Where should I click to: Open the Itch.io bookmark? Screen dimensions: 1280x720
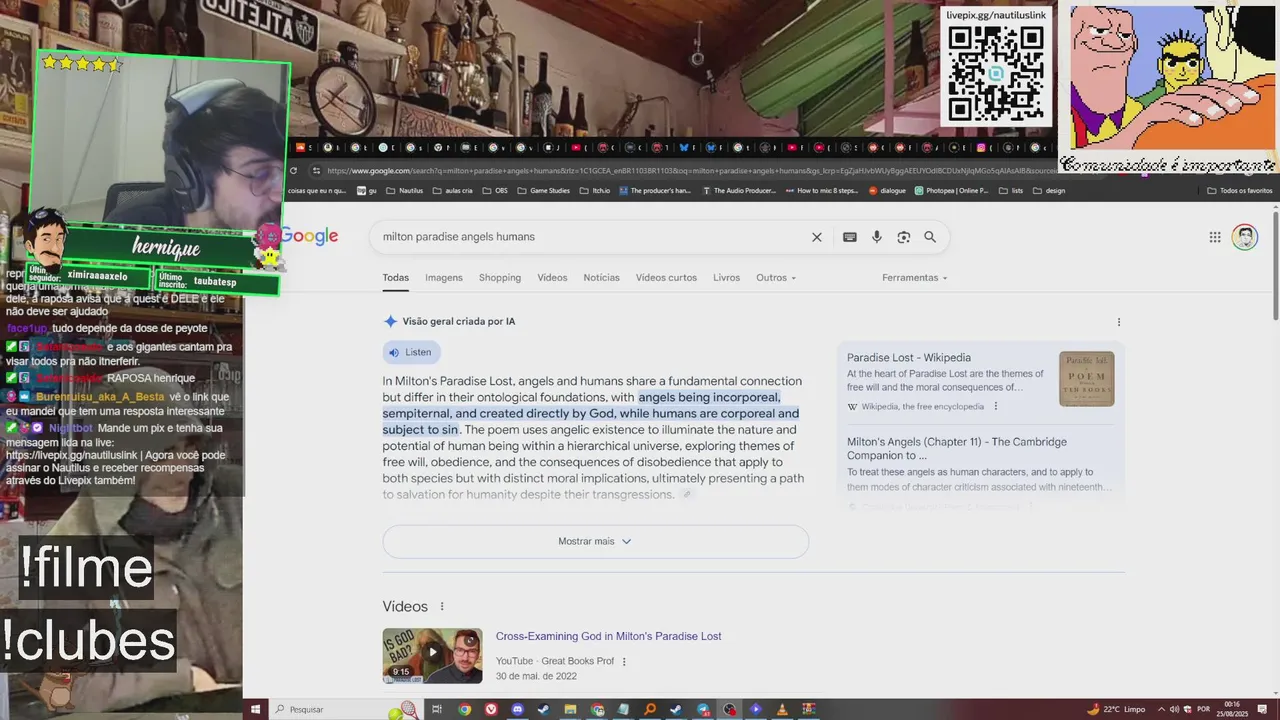[596, 190]
